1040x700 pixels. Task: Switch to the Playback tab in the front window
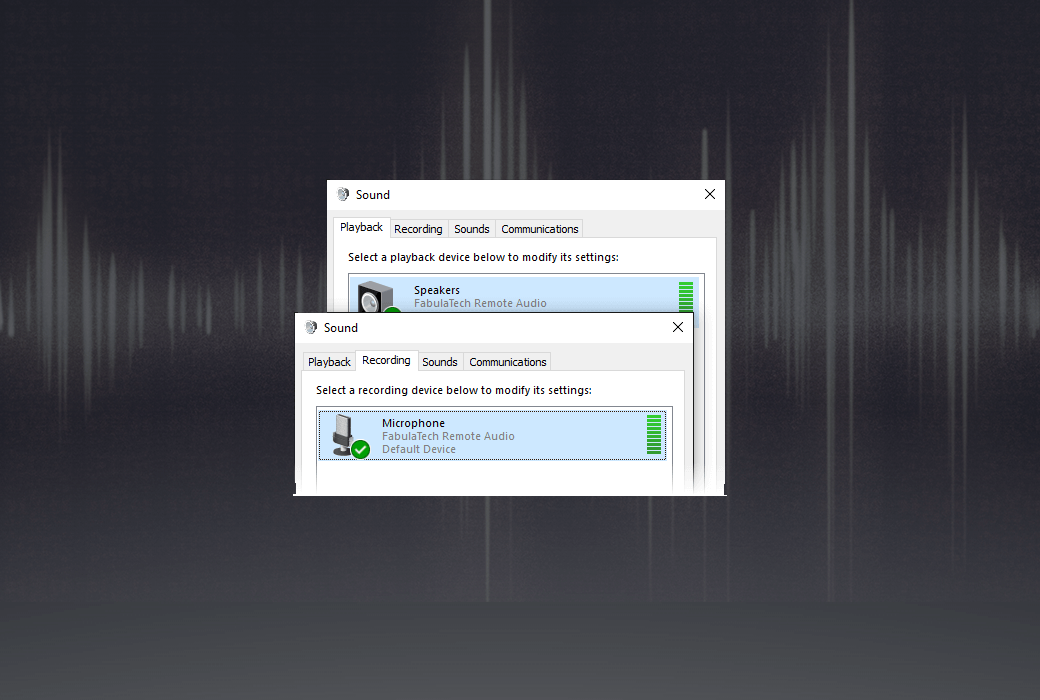329,361
